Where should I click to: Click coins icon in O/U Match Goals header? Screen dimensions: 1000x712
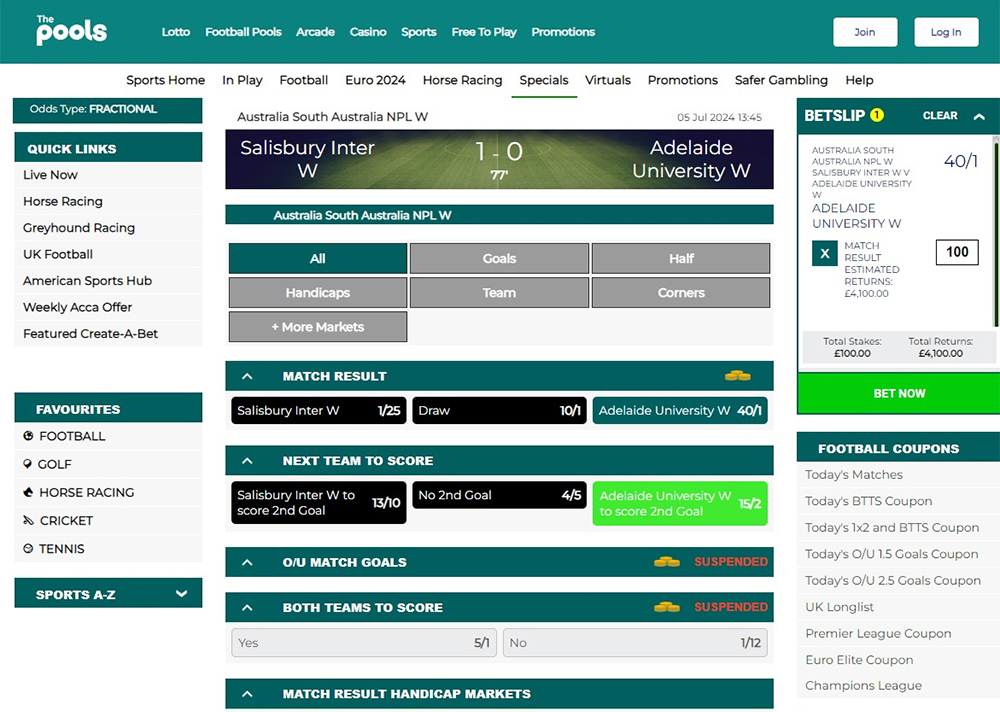pyautogui.click(x=666, y=562)
